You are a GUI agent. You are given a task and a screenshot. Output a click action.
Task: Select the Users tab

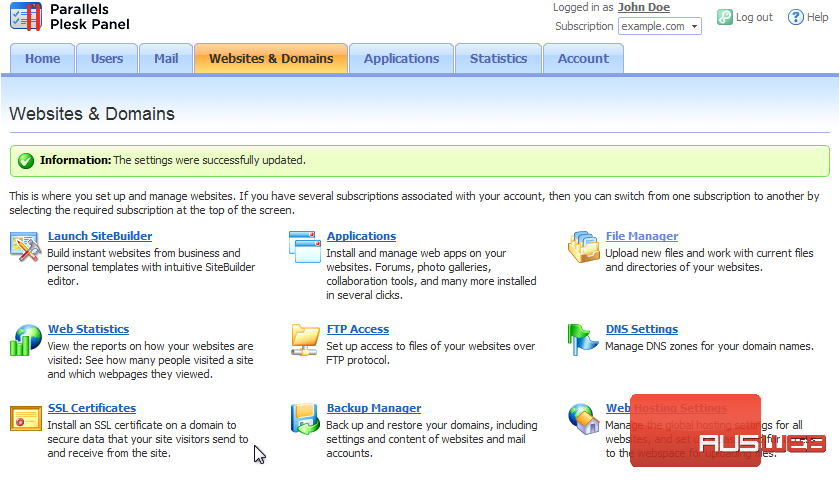[x=107, y=59]
